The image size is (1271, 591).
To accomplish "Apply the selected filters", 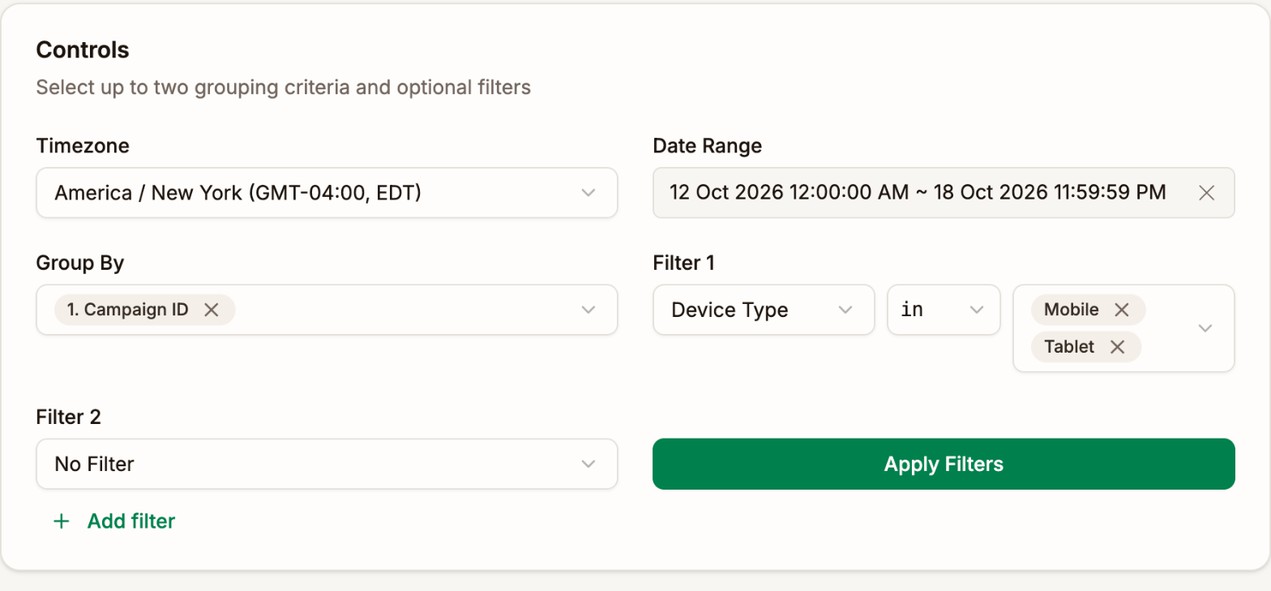I will [944, 464].
